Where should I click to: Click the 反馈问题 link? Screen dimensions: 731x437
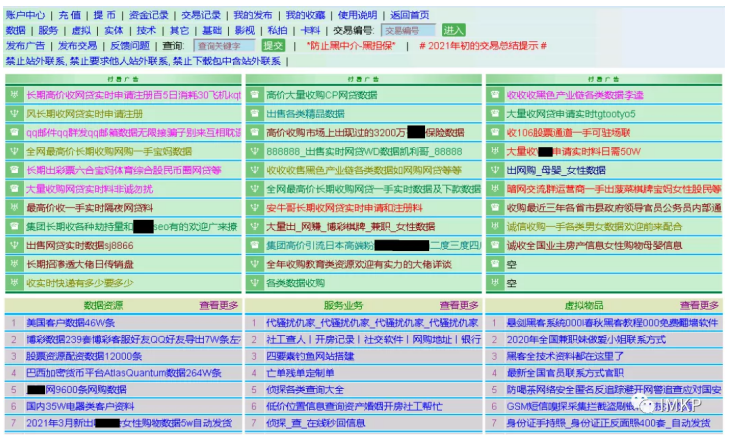pos(130,46)
